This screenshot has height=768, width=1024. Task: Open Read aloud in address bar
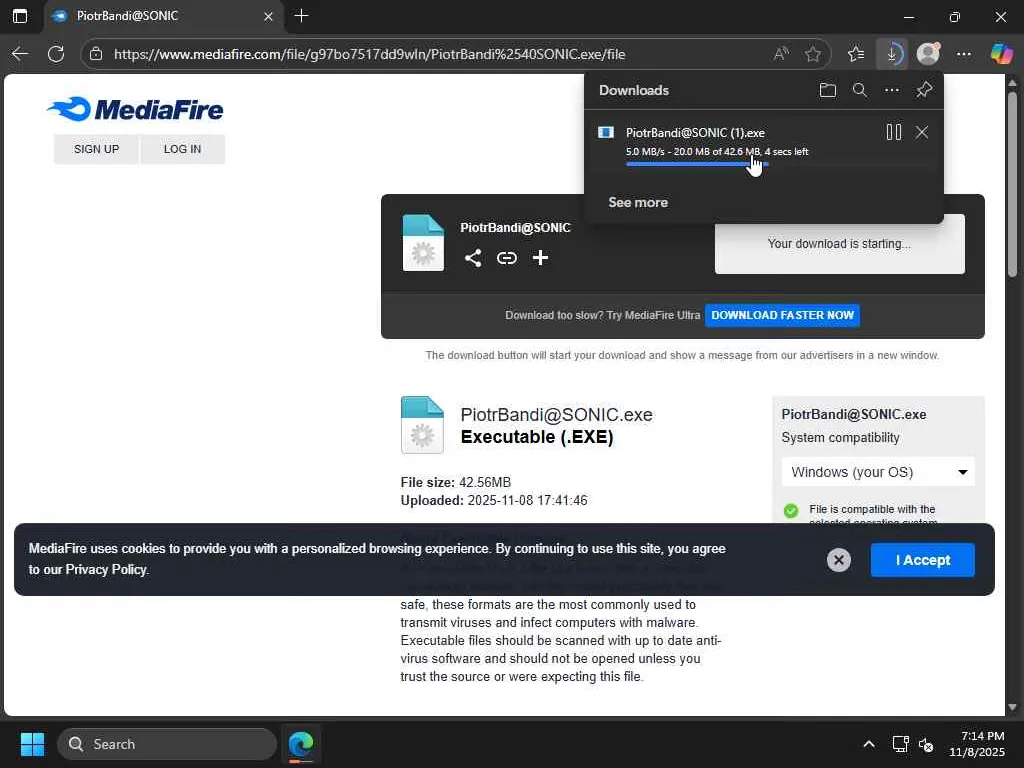pos(780,54)
